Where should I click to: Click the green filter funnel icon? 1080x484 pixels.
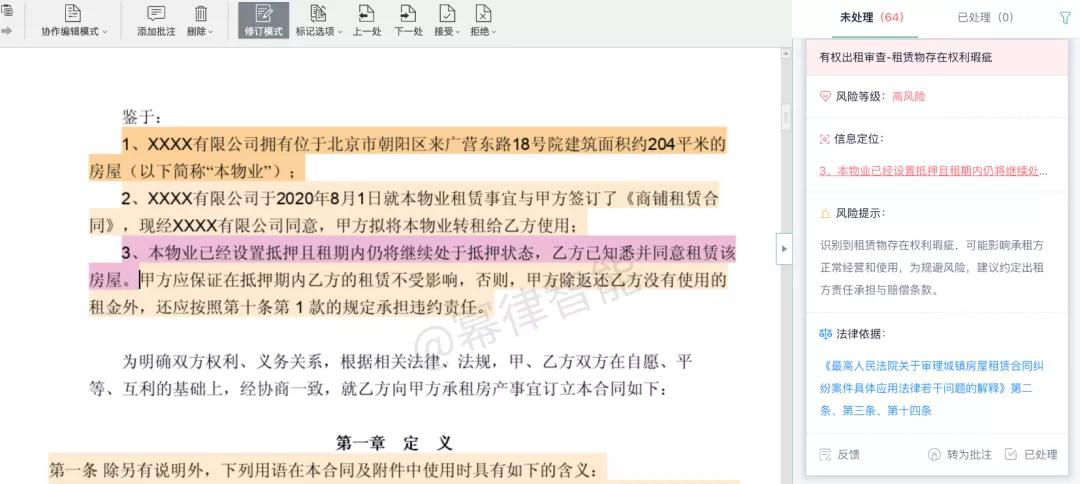(1064, 19)
